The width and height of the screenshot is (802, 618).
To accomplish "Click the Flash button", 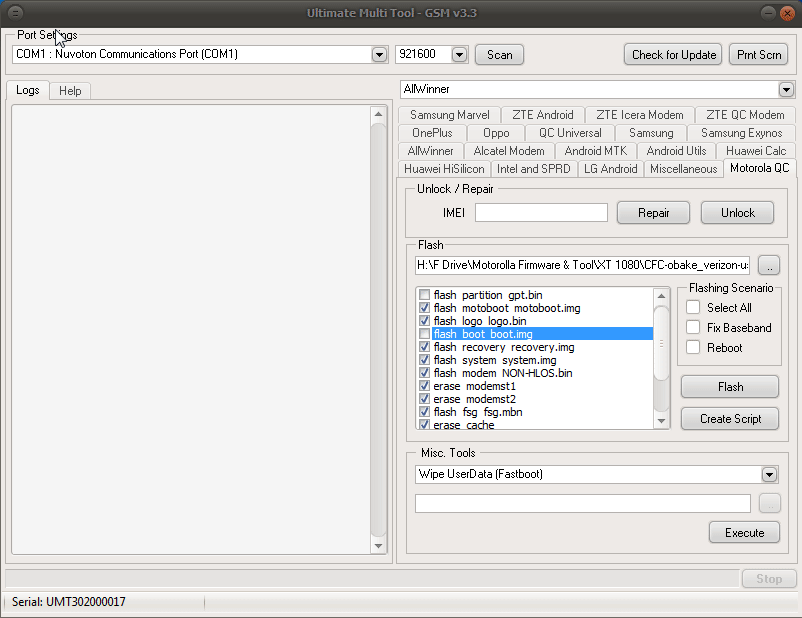I will point(730,387).
